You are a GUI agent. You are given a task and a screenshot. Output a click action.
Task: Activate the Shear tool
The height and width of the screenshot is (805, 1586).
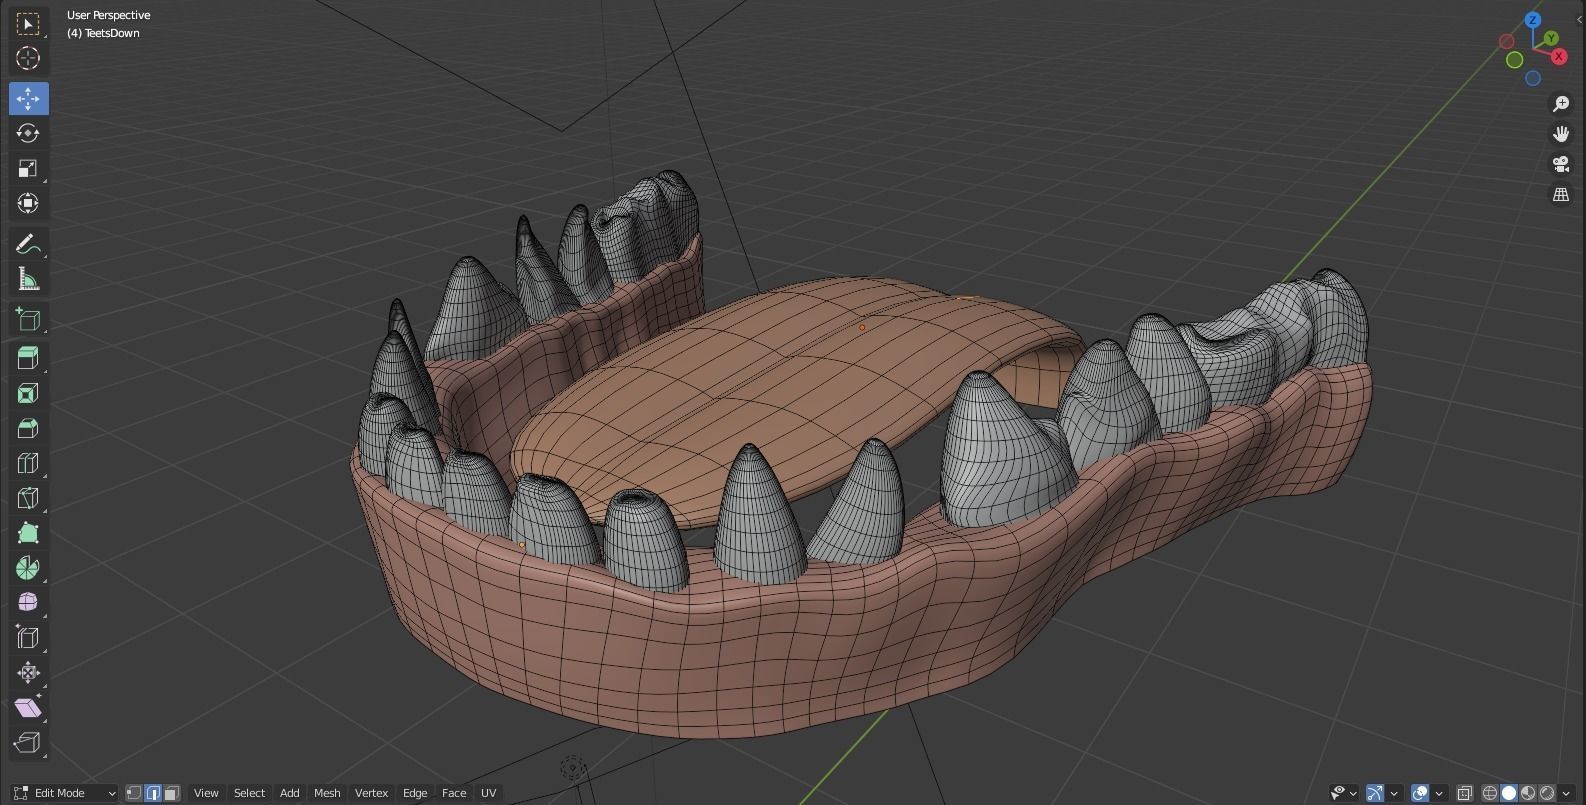point(28,707)
